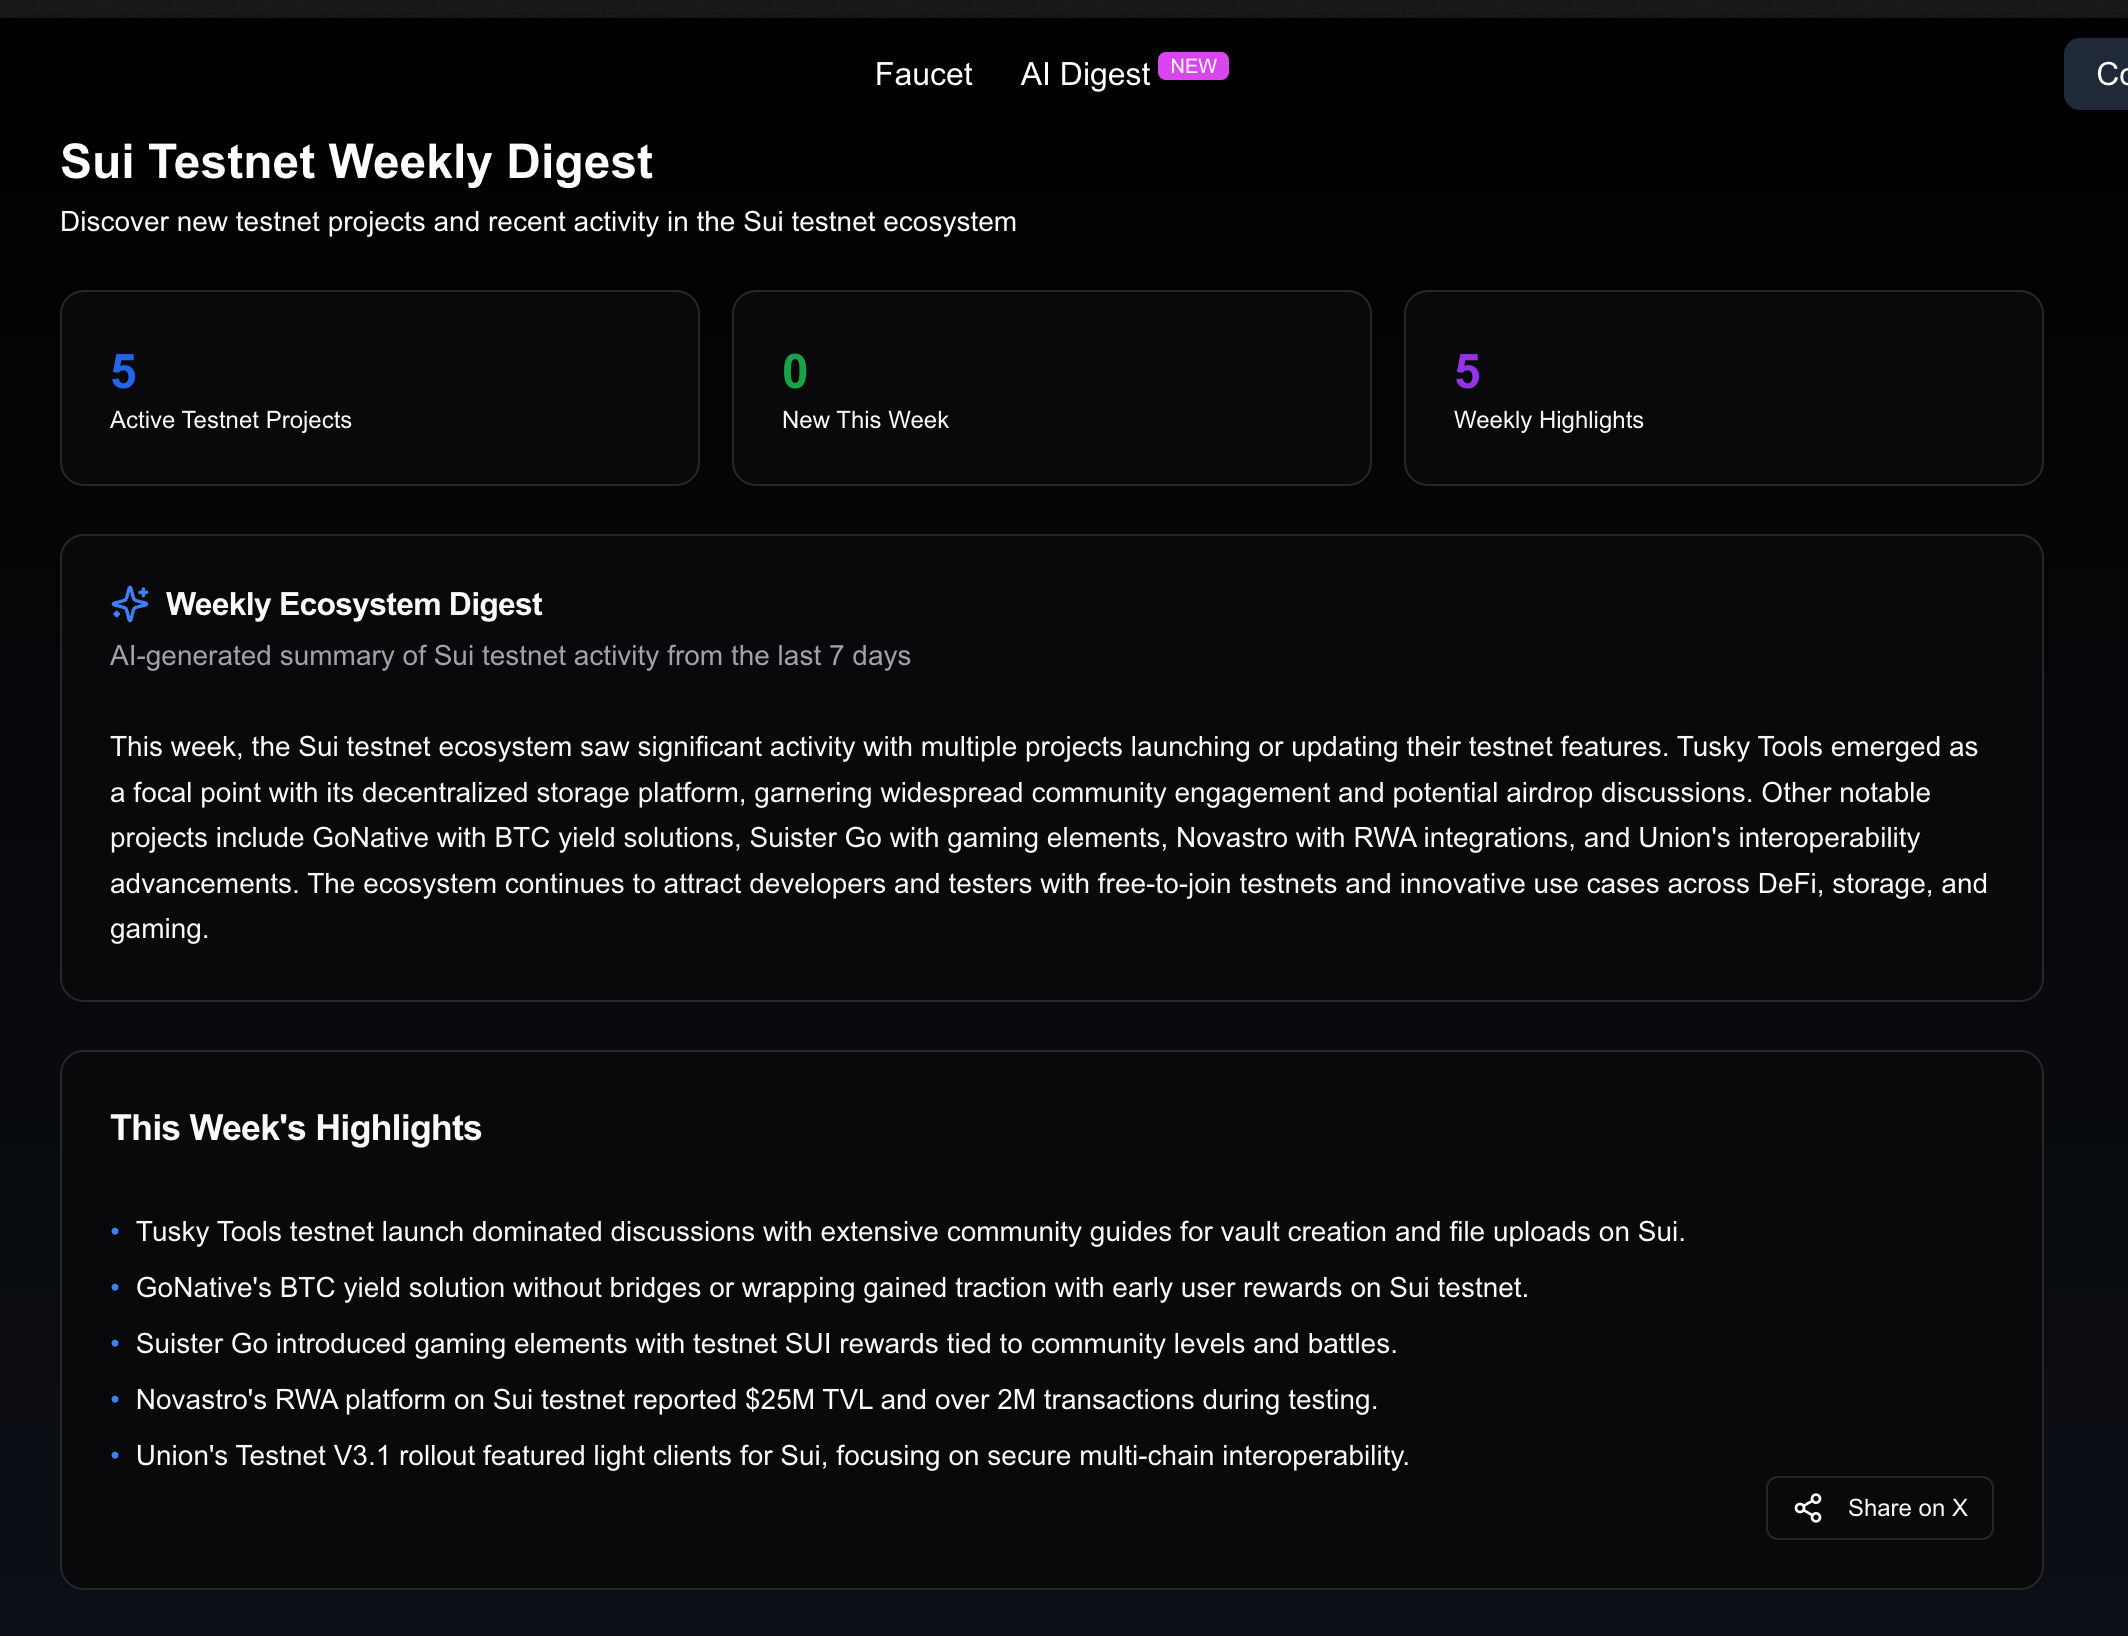
Task: Click the green 0 new this week number
Action: point(795,372)
